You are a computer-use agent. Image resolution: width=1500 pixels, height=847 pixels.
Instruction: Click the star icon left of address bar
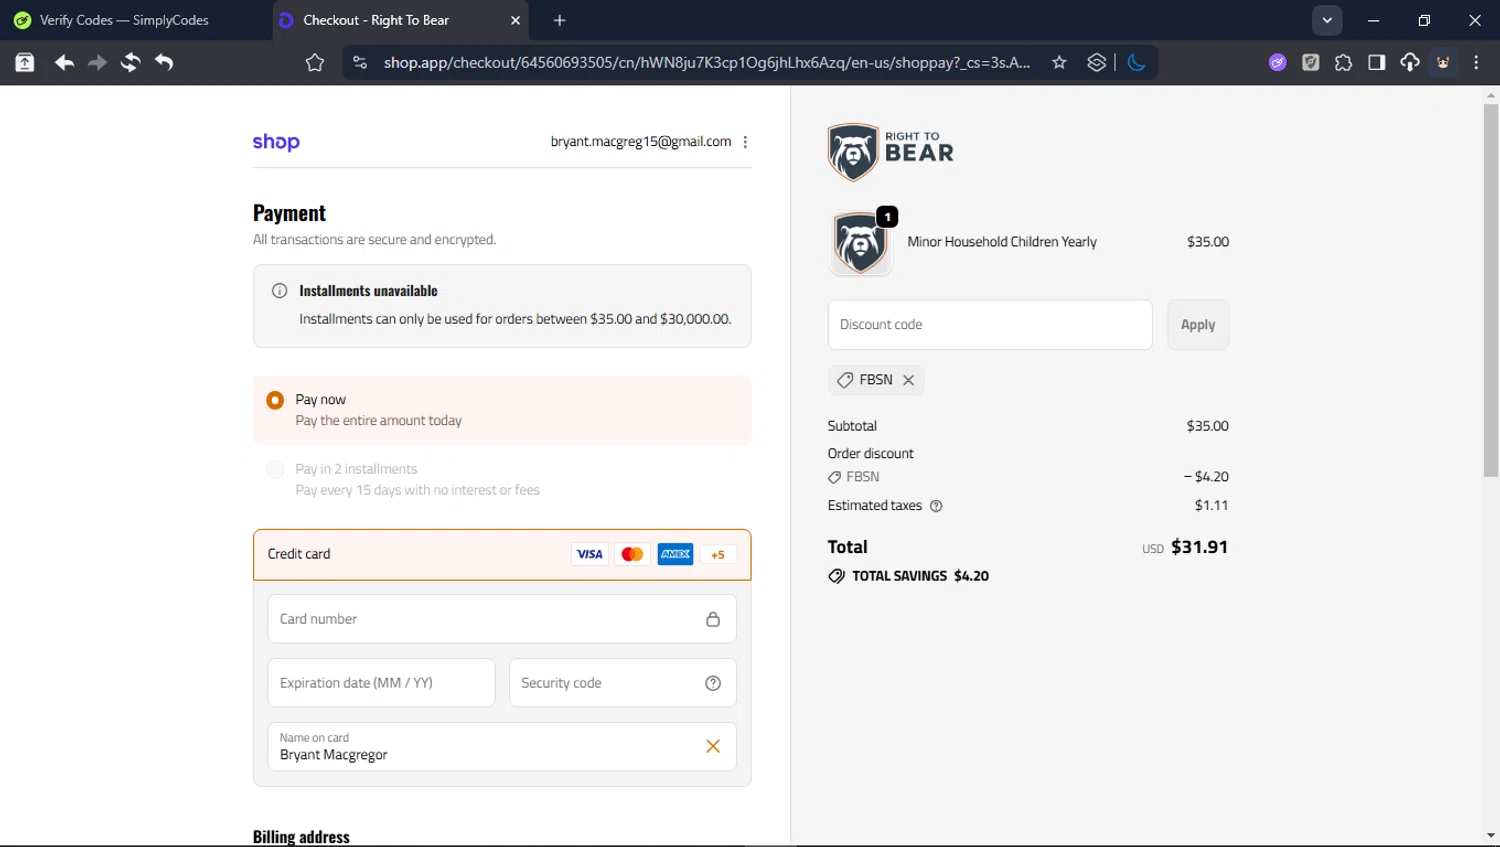(315, 63)
